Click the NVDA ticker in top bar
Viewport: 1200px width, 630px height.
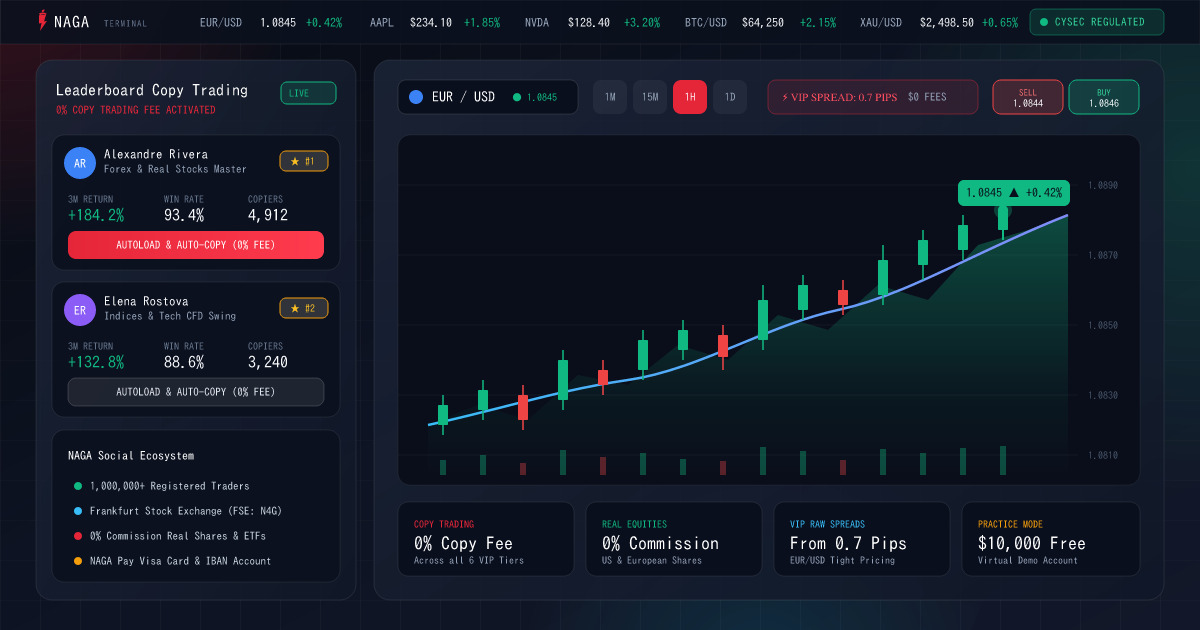click(x=592, y=22)
